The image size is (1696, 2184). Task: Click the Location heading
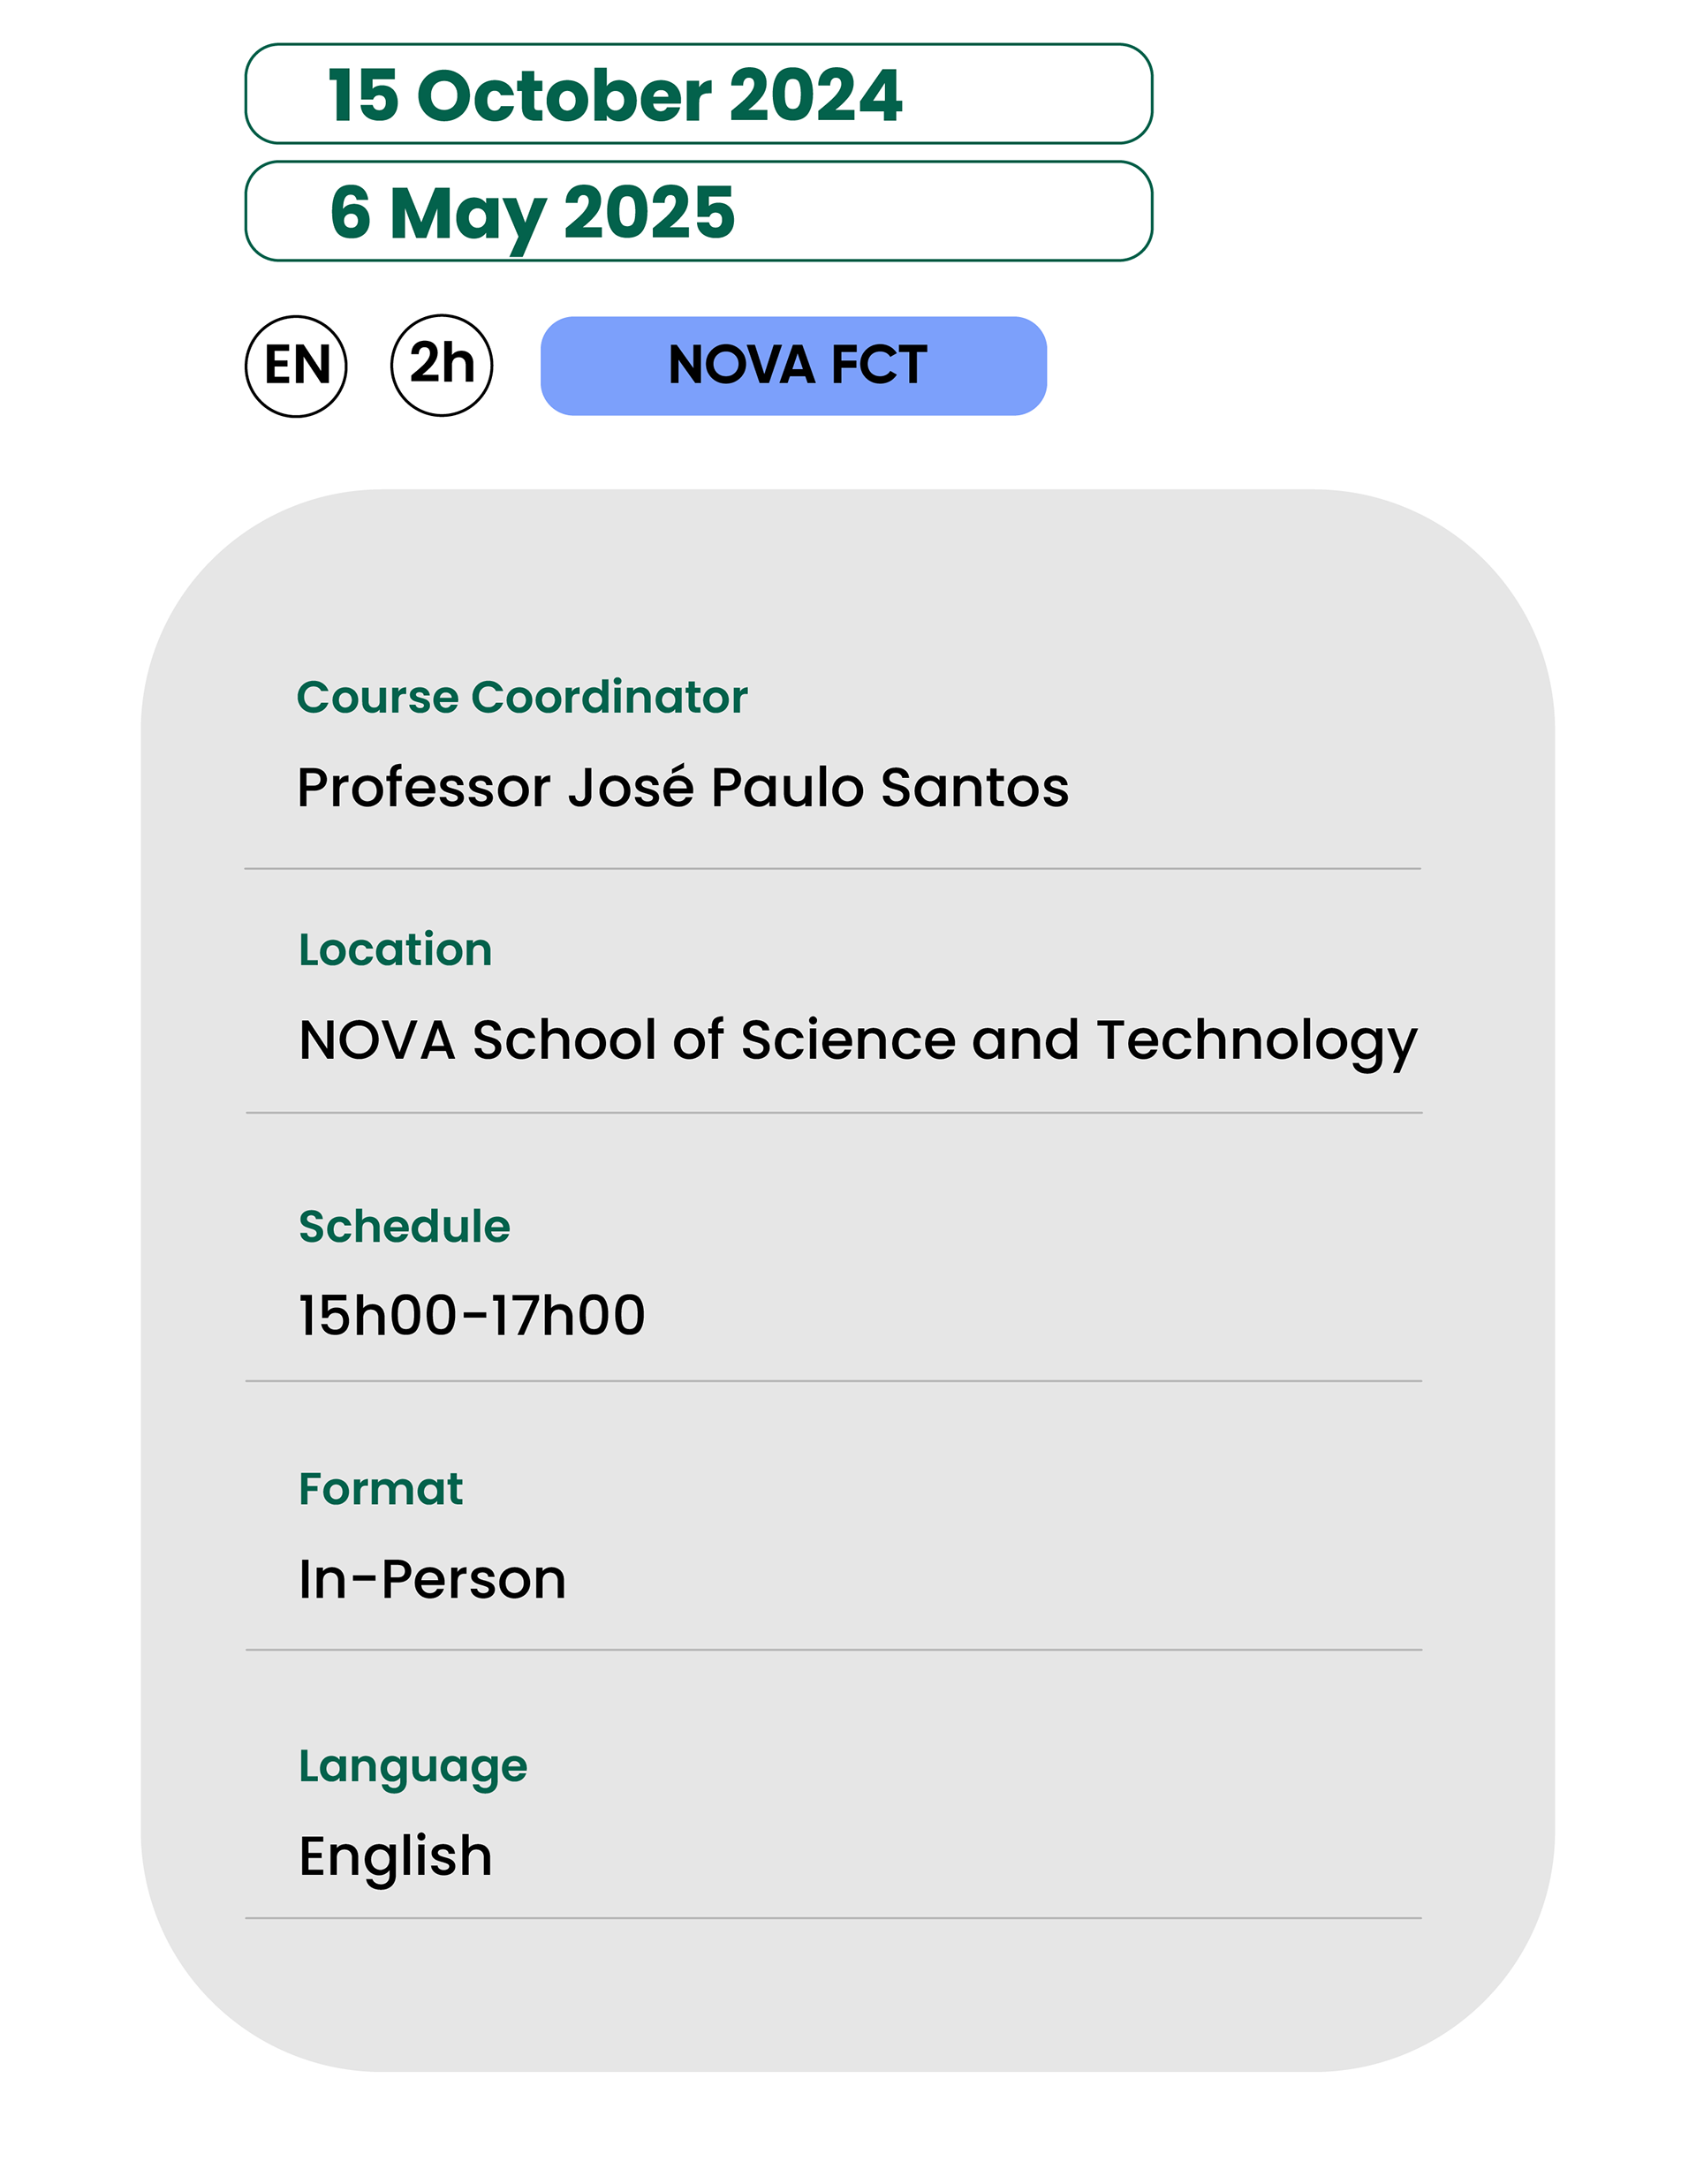395,949
